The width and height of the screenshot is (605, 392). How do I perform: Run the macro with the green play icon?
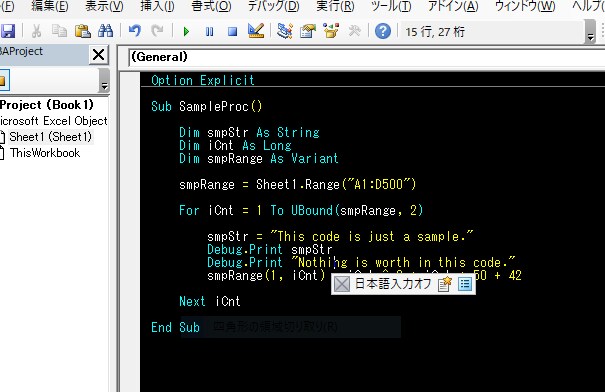tap(186, 31)
